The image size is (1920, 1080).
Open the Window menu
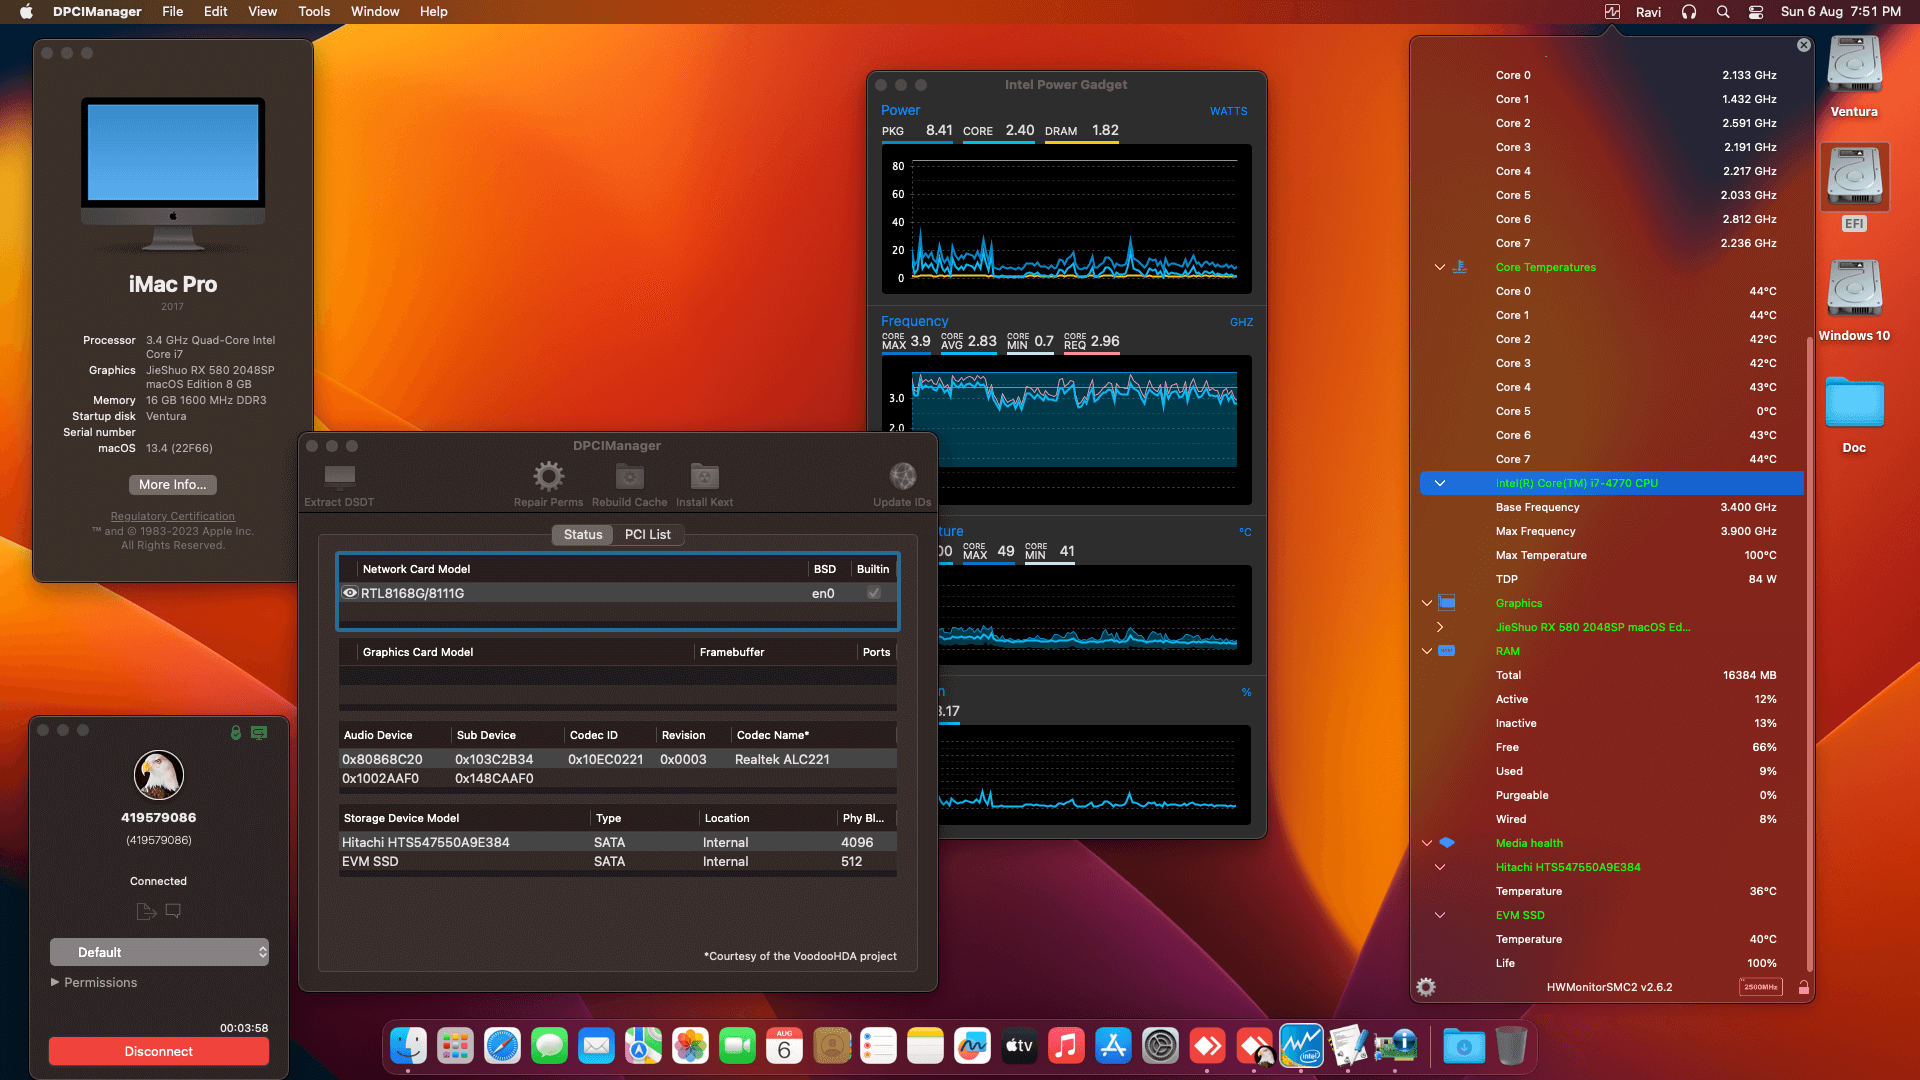click(x=375, y=12)
